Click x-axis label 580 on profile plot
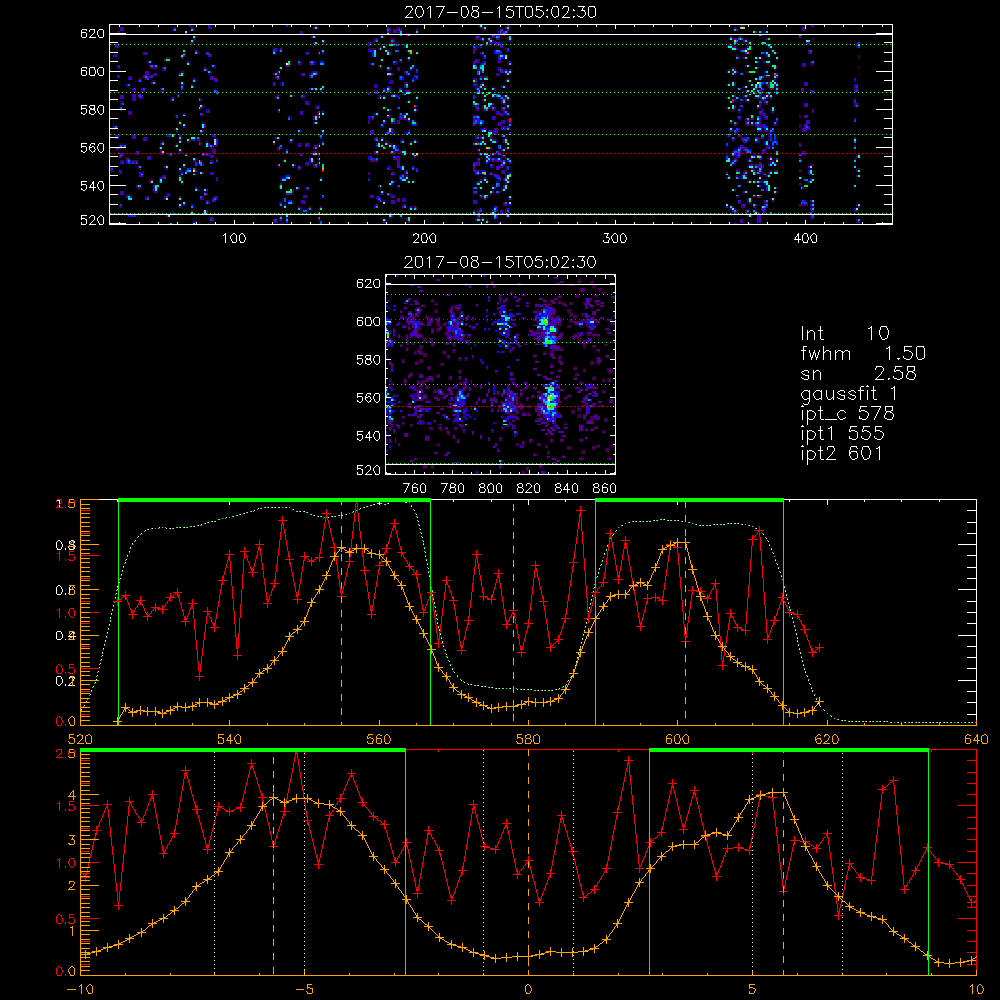 click(x=528, y=740)
